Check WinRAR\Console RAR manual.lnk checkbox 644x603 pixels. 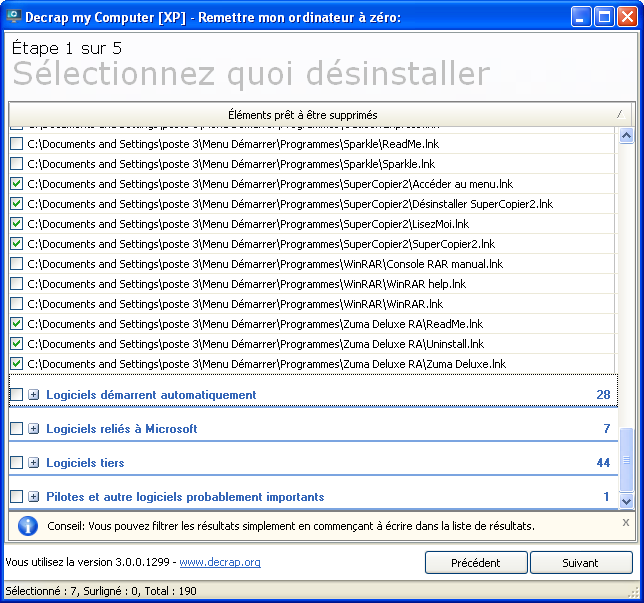tap(16, 264)
